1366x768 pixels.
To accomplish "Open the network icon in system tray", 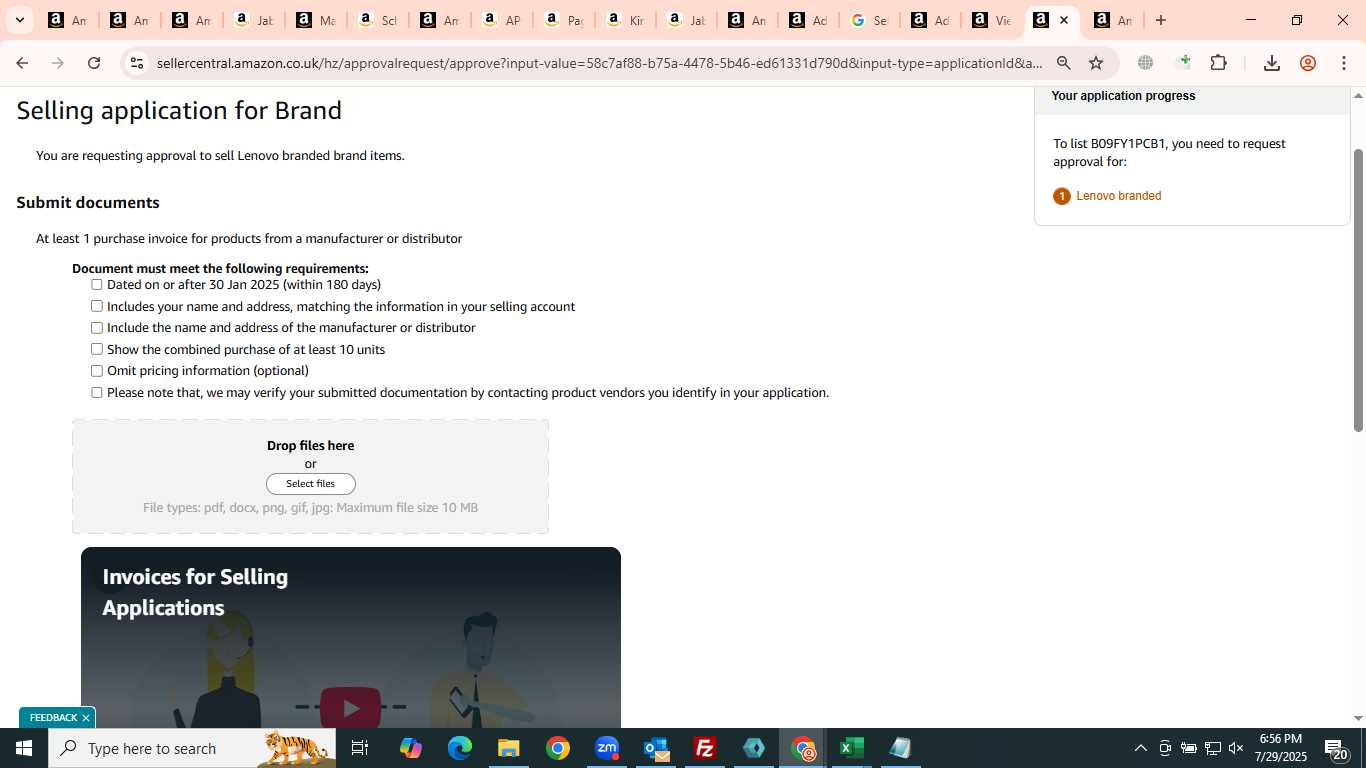I will 1212,748.
